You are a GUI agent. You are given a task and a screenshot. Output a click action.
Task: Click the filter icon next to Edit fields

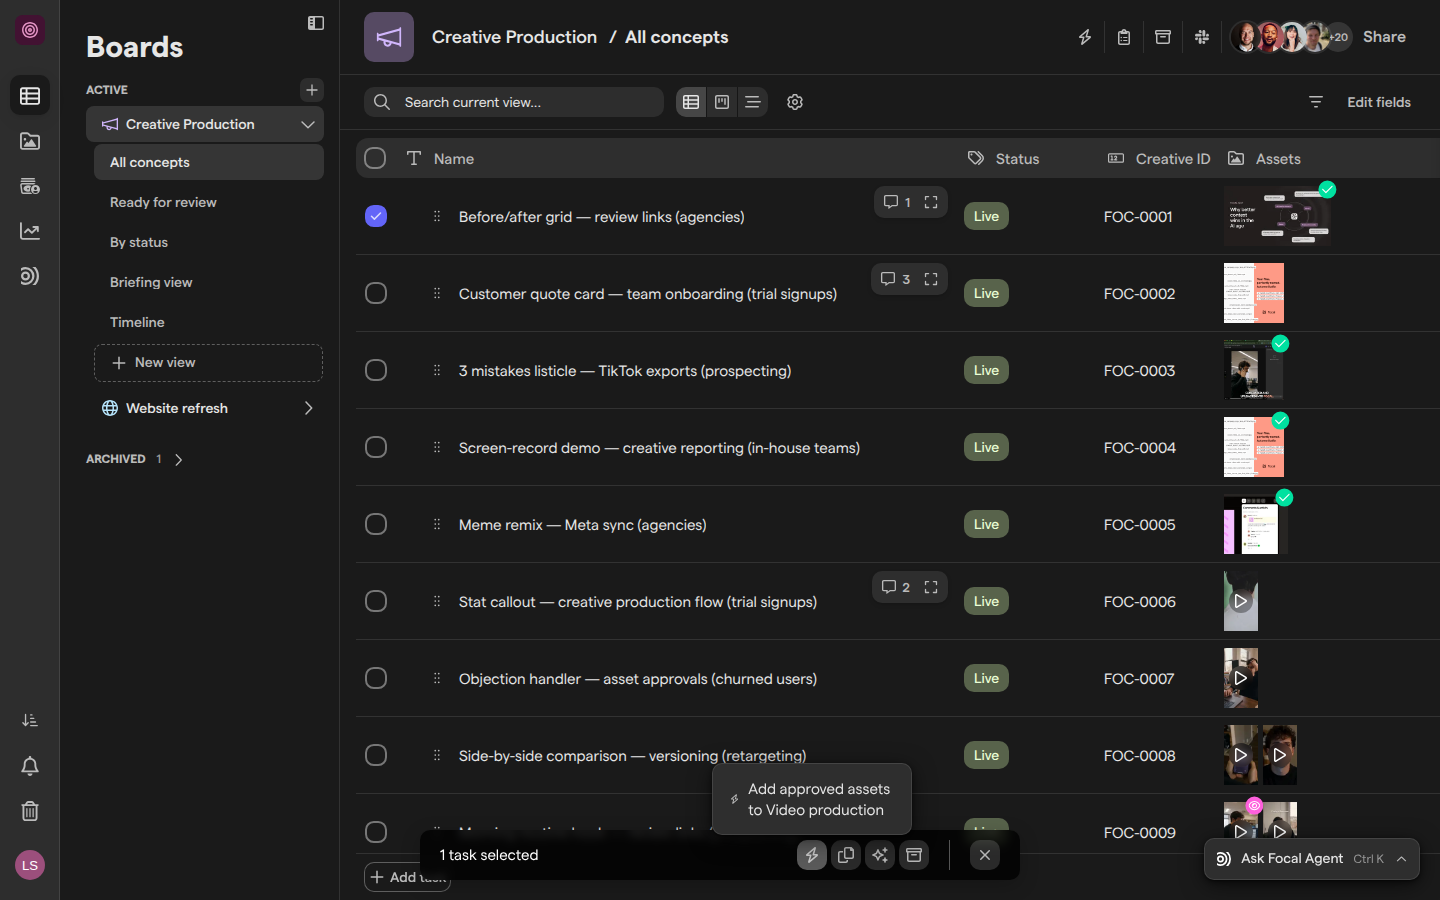1316,102
